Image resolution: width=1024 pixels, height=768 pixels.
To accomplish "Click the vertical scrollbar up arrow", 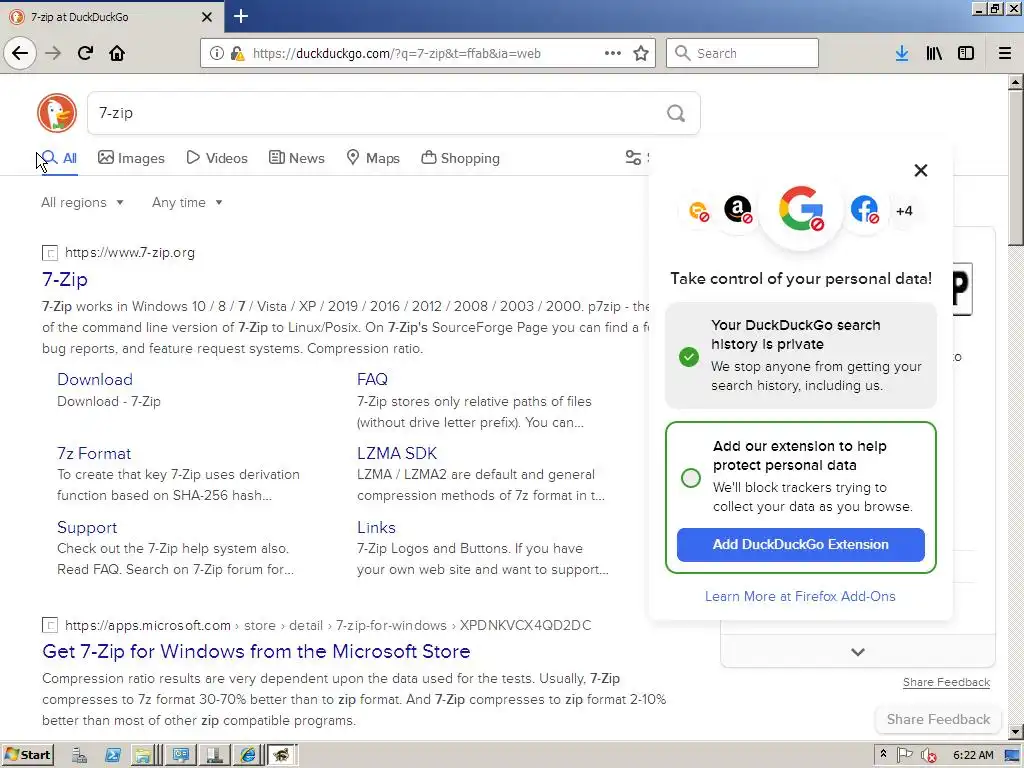I will [x=1015, y=82].
